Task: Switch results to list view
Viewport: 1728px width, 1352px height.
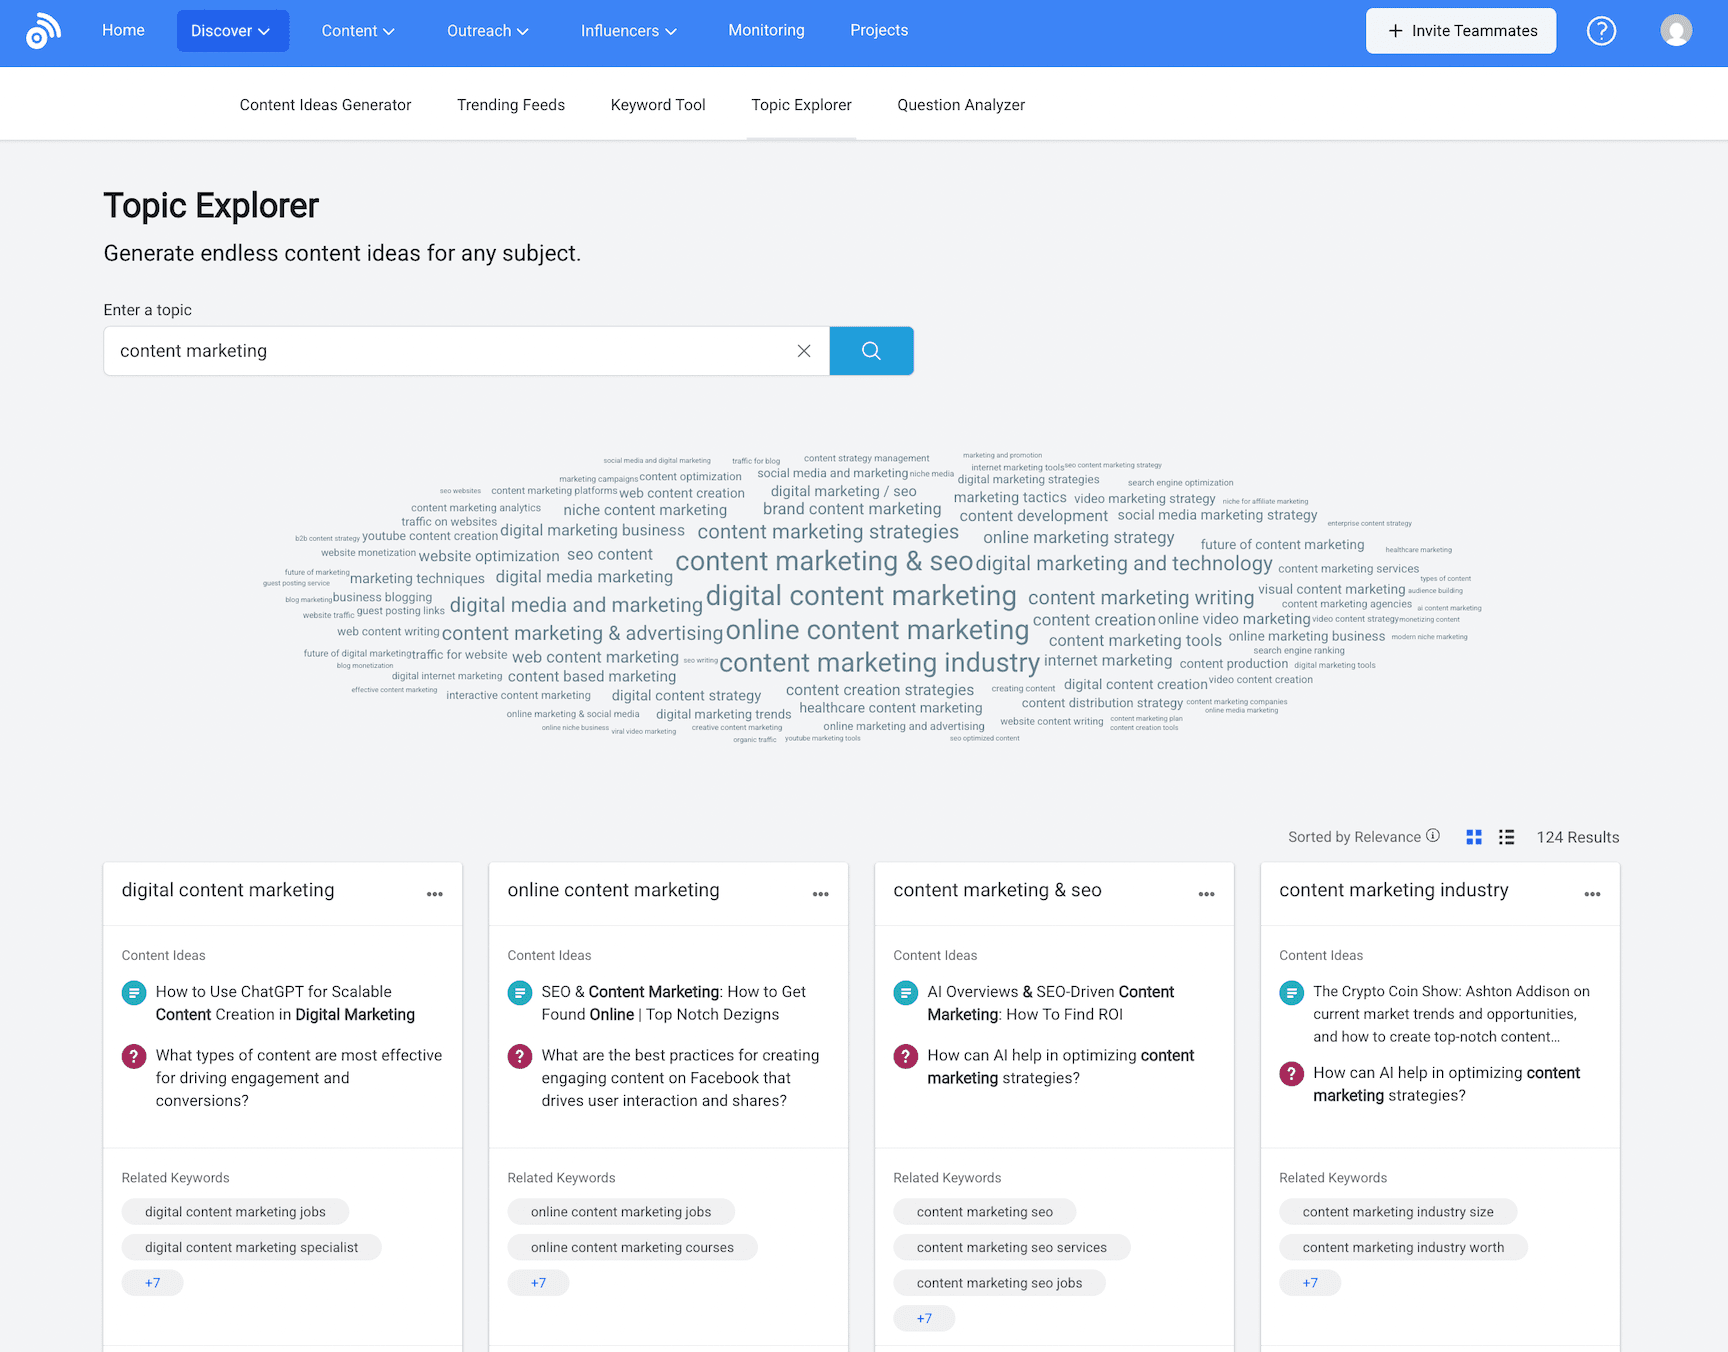Action: tap(1506, 837)
